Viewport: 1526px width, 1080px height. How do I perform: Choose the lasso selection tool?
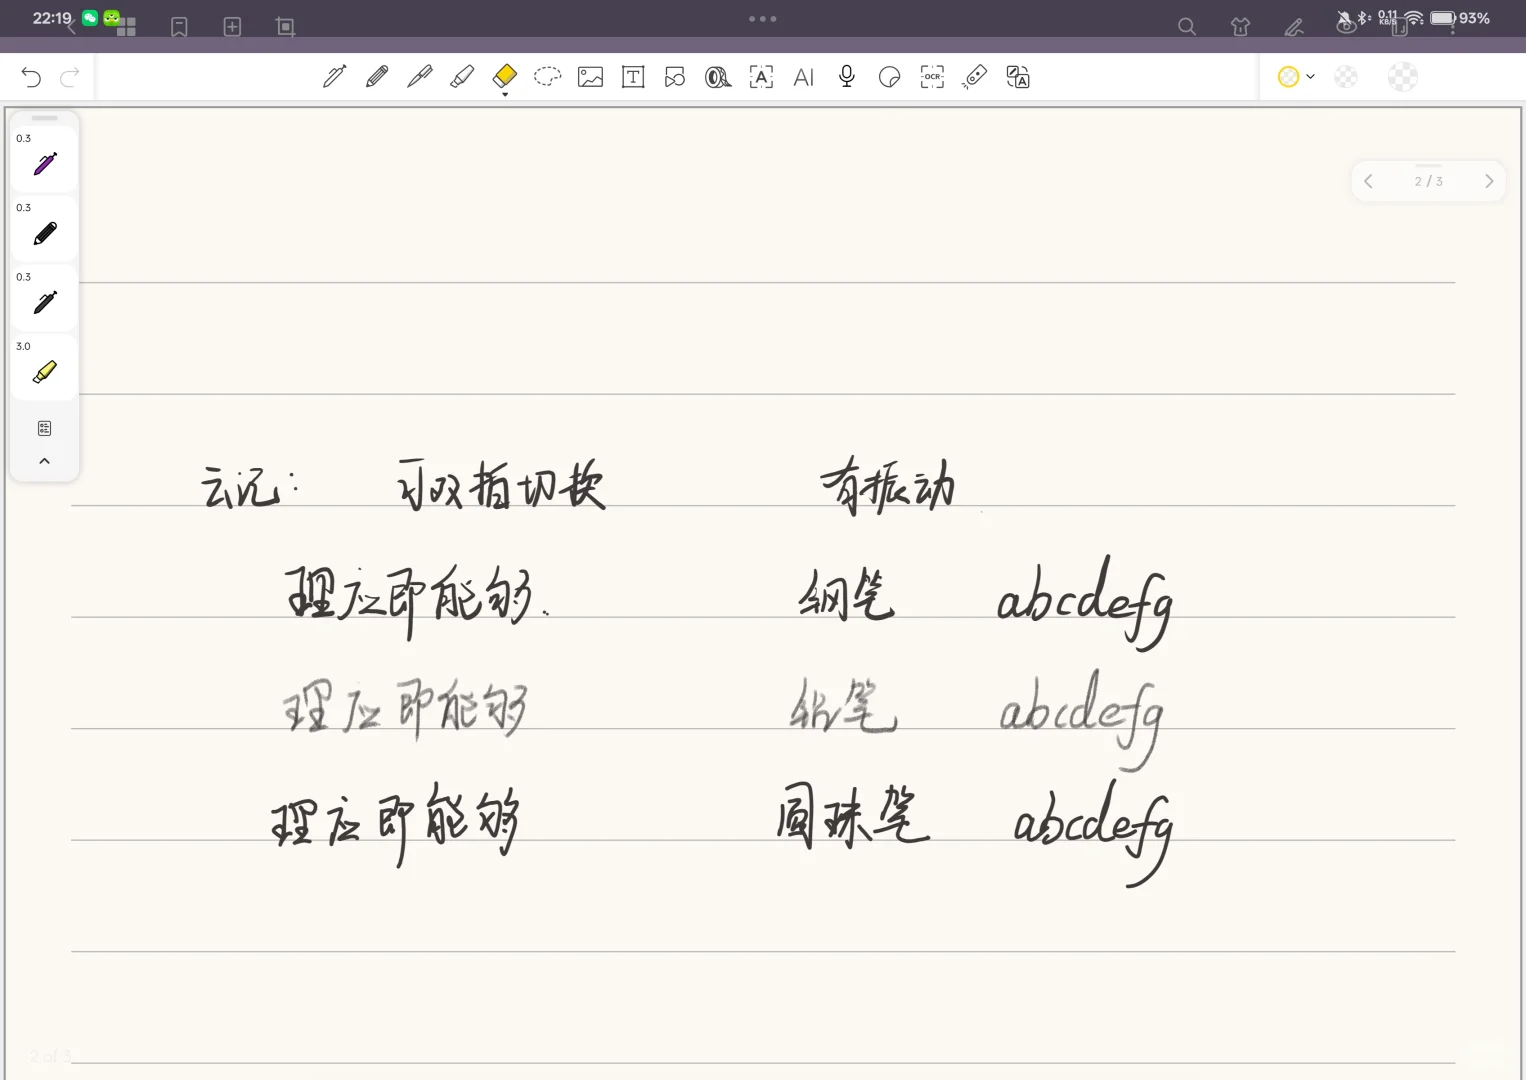[x=548, y=77]
